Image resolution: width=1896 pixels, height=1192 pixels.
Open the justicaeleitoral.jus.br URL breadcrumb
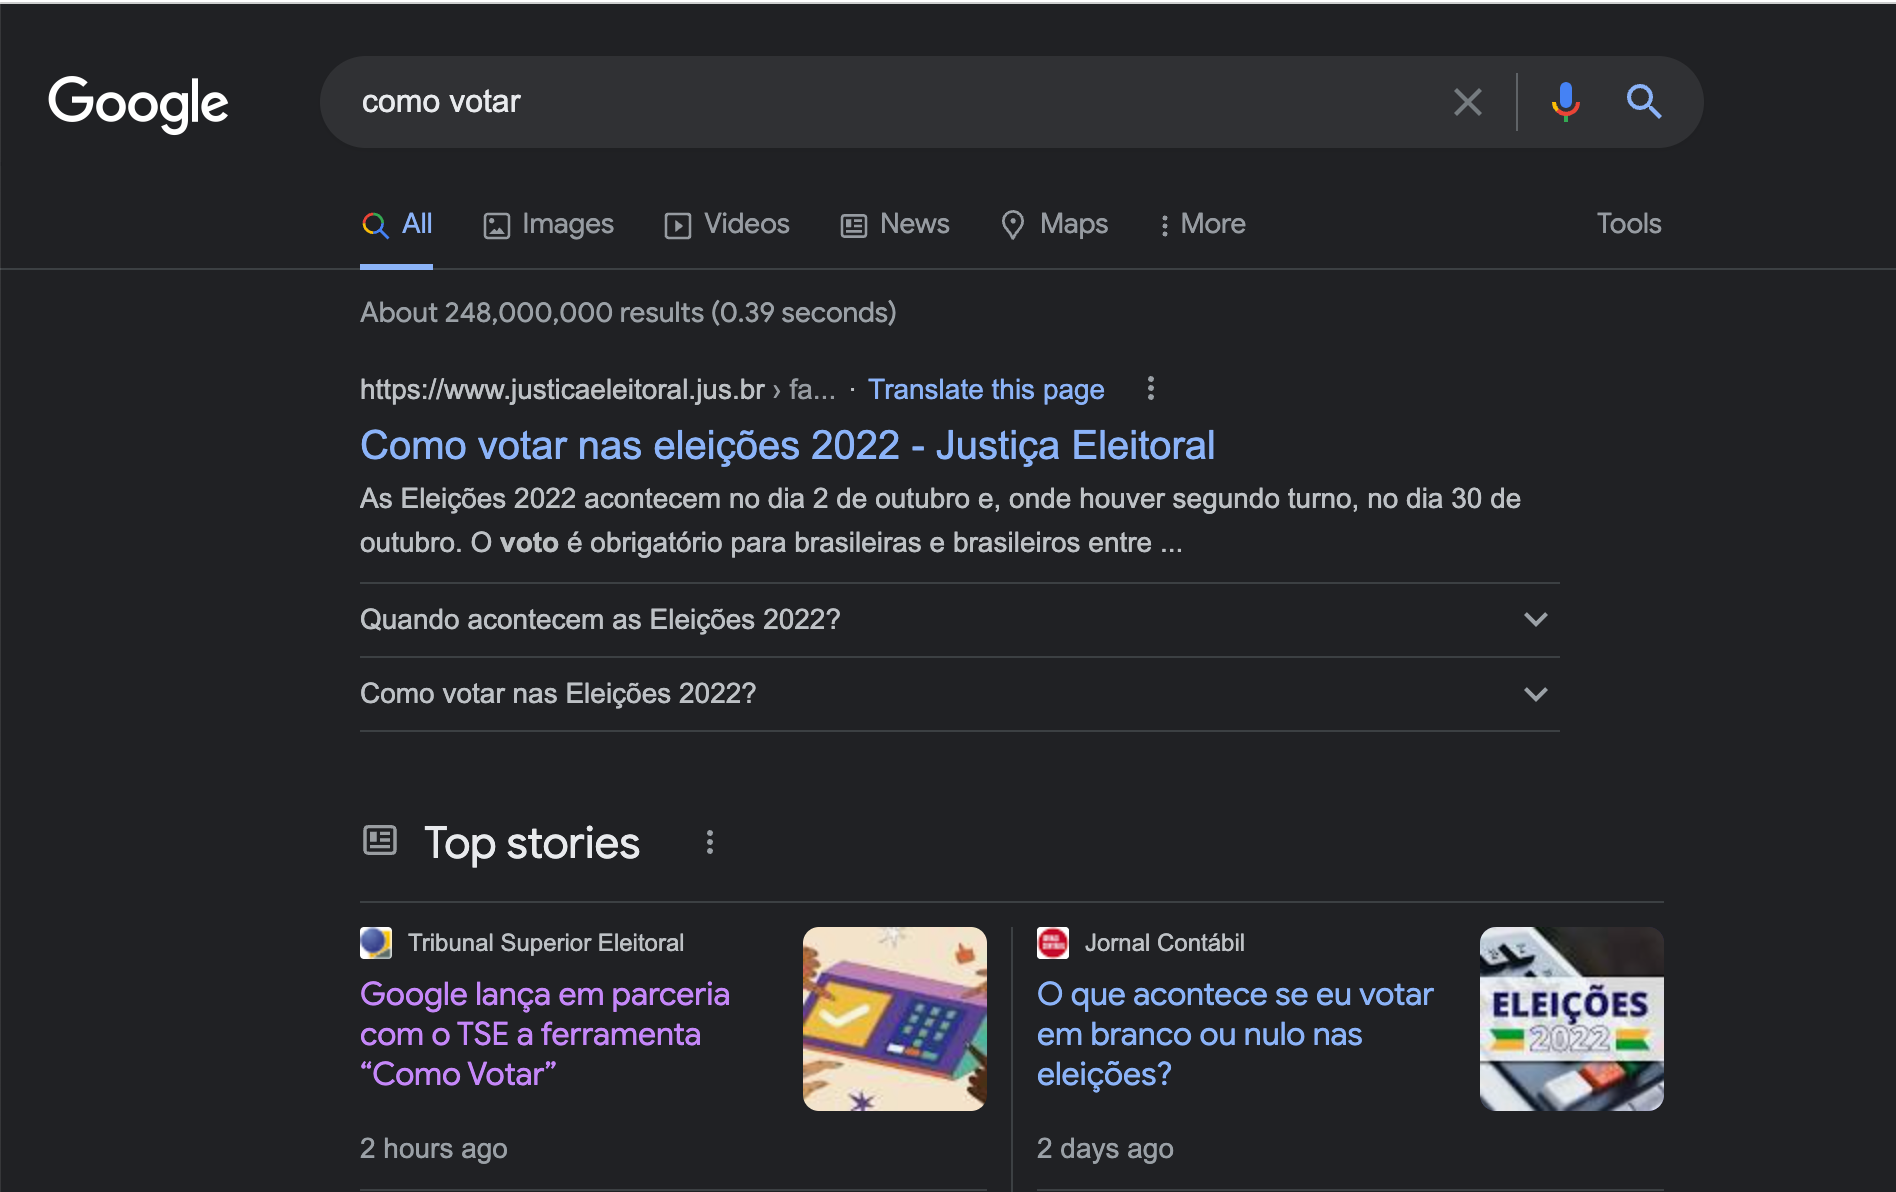coord(597,389)
